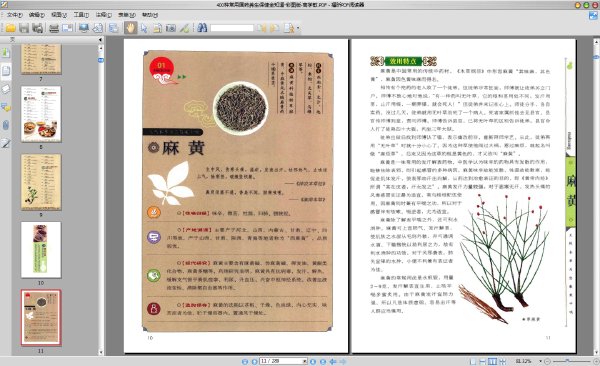Viewport: 600px width, 366px height.
Task: Click thumbnail panel scrollbar down arrow
Action: pyautogui.click(x=101, y=353)
